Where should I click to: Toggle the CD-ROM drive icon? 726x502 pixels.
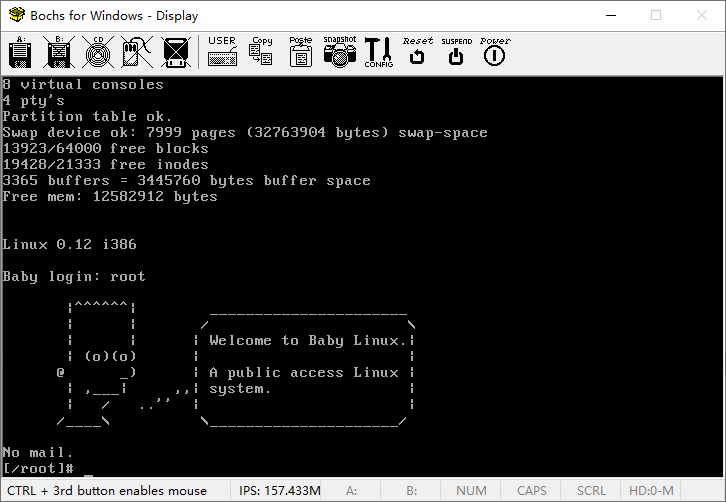click(x=98, y=52)
